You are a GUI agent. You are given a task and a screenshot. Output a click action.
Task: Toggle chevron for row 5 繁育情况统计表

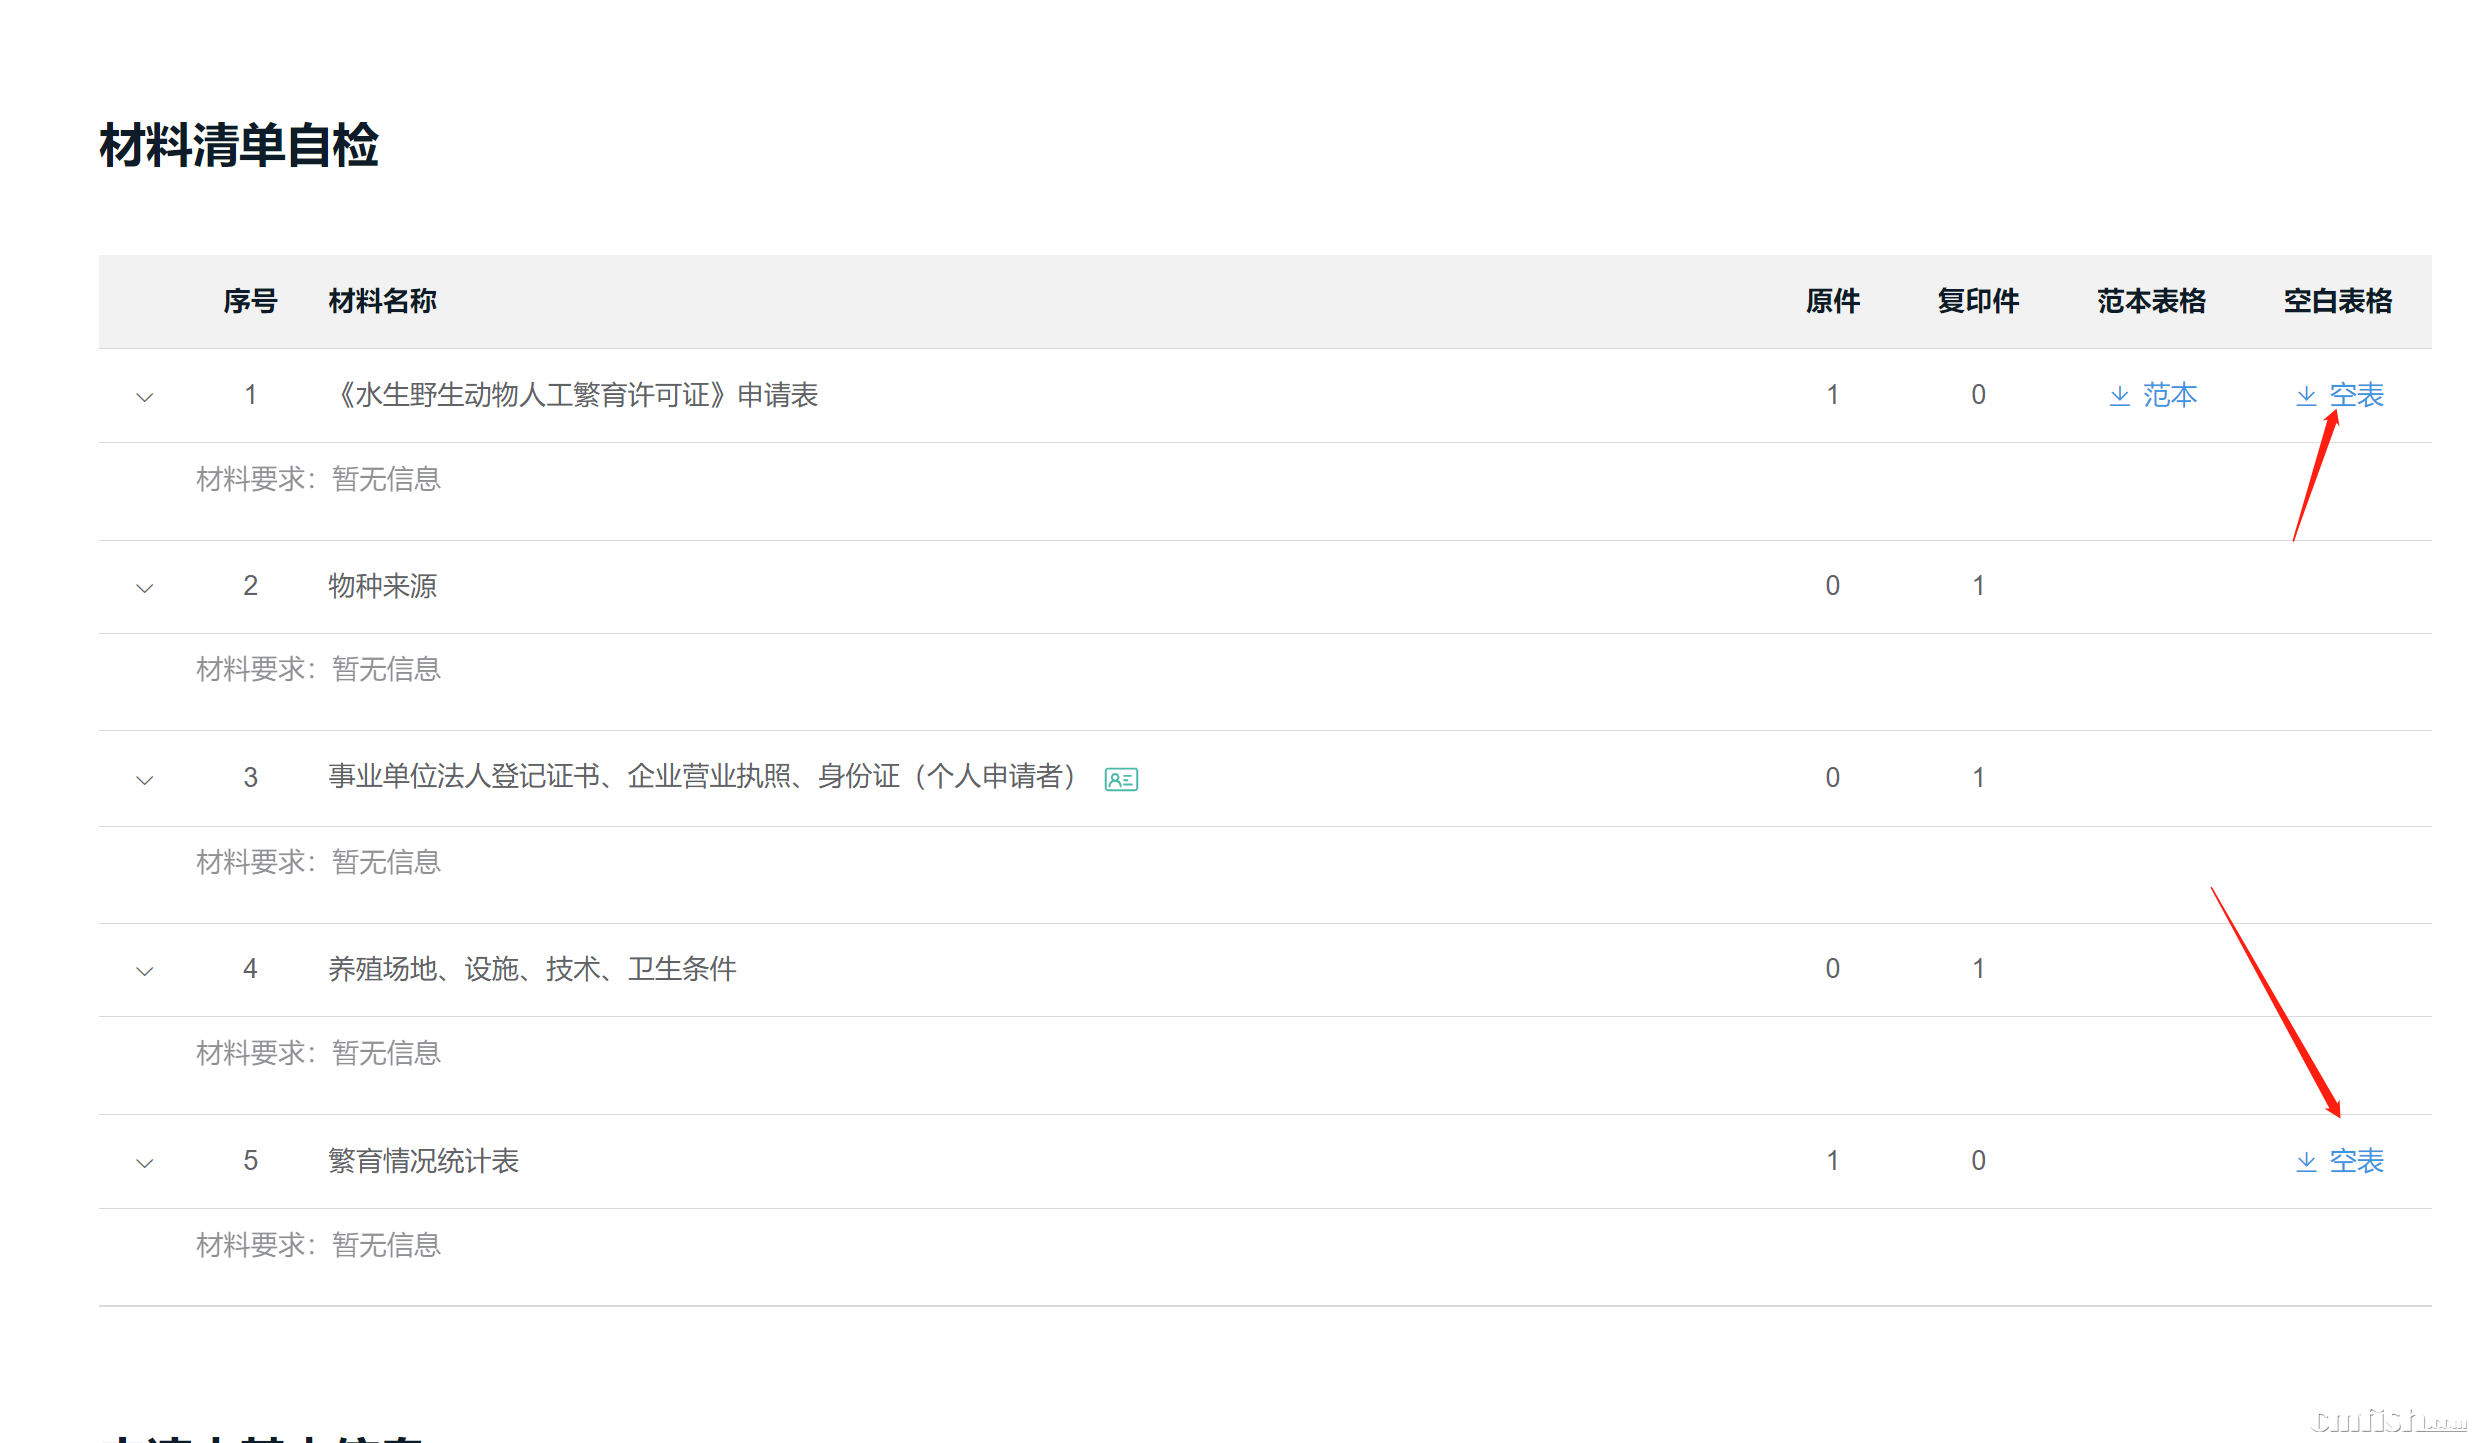(x=145, y=1163)
